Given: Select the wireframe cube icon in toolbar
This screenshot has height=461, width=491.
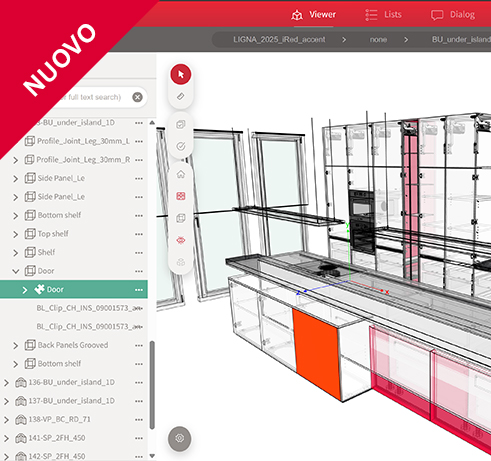Looking at the screenshot, I should click(x=181, y=218).
